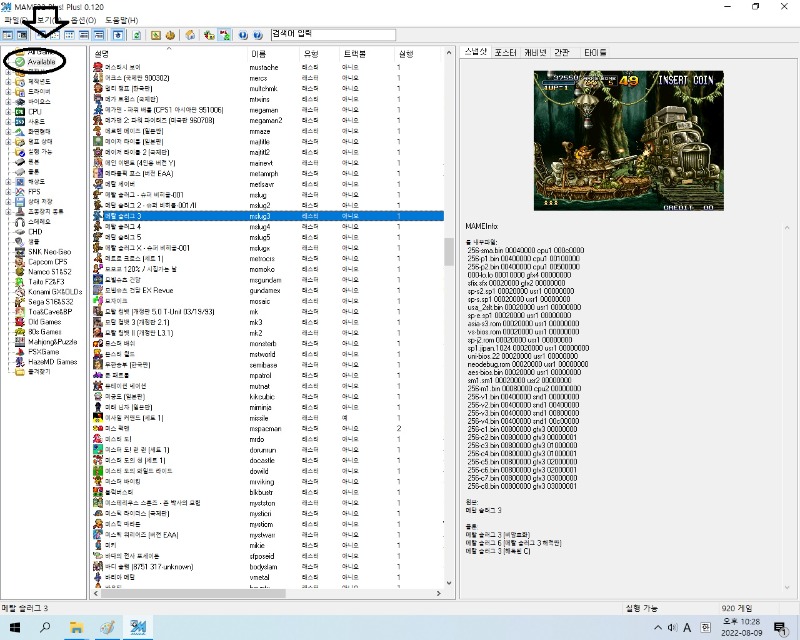Click the green refresh toolbar icon
800x640 pixels.
pos(137,35)
